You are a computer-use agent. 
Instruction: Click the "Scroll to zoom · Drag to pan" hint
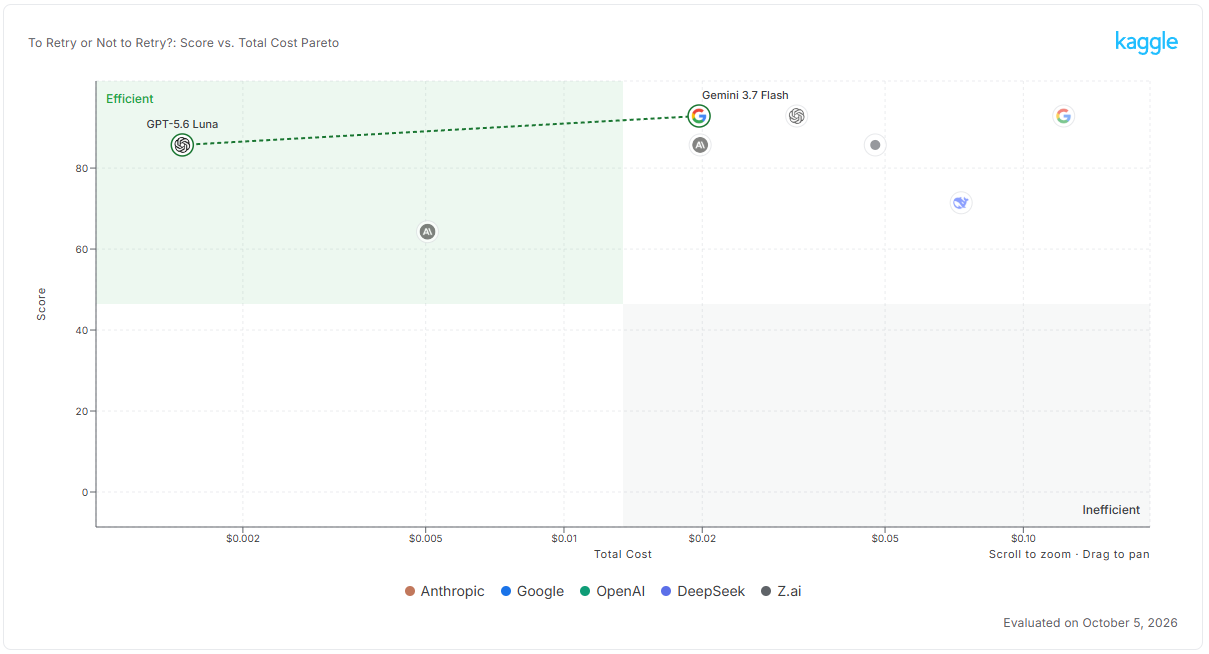tap(1069, 554)
